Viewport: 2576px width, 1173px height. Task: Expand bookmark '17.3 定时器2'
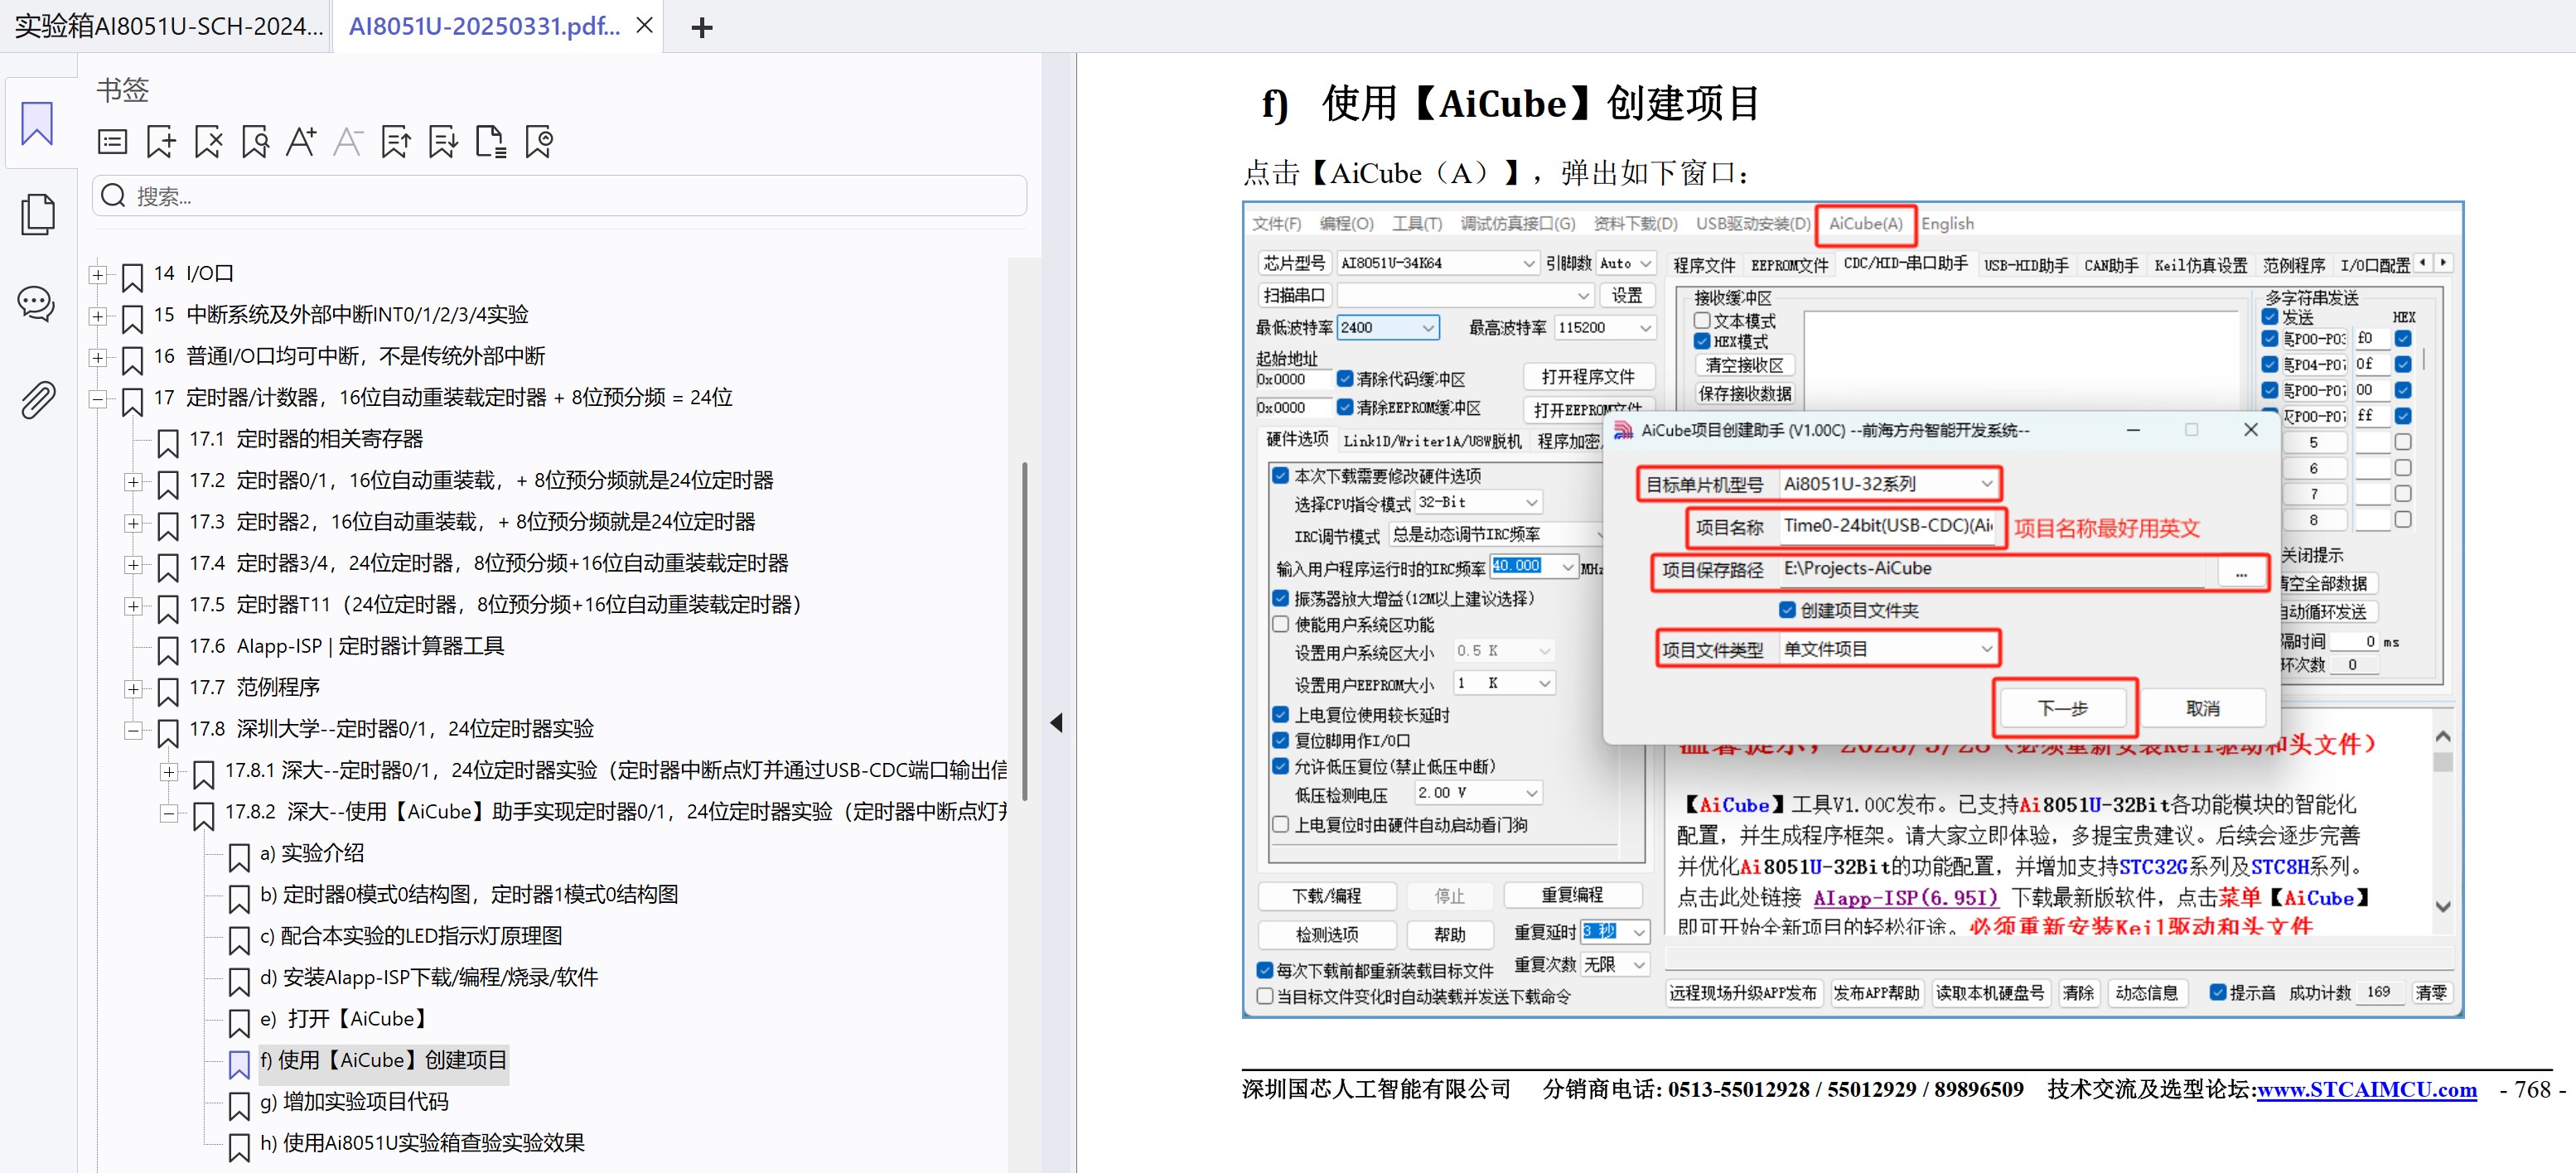(133, 523)
